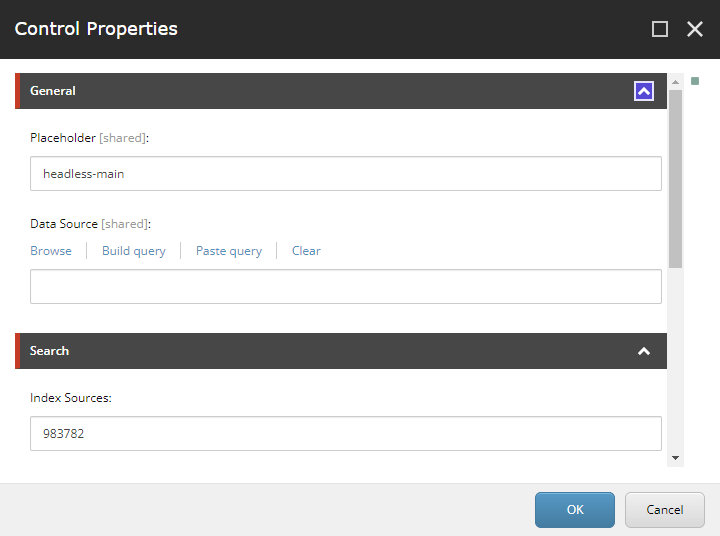Click the General section header title

53,91
